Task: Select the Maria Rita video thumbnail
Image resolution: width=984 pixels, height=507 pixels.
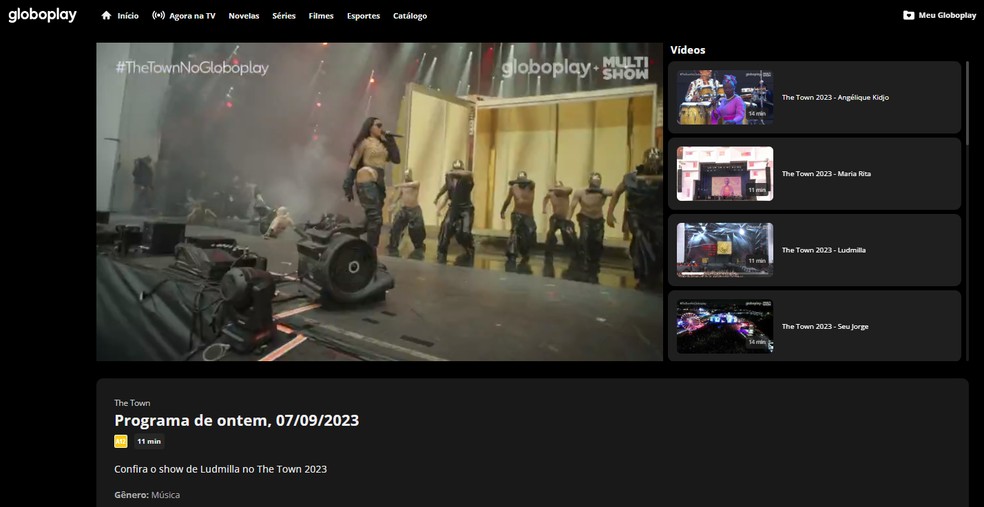Action: (725, 174)
